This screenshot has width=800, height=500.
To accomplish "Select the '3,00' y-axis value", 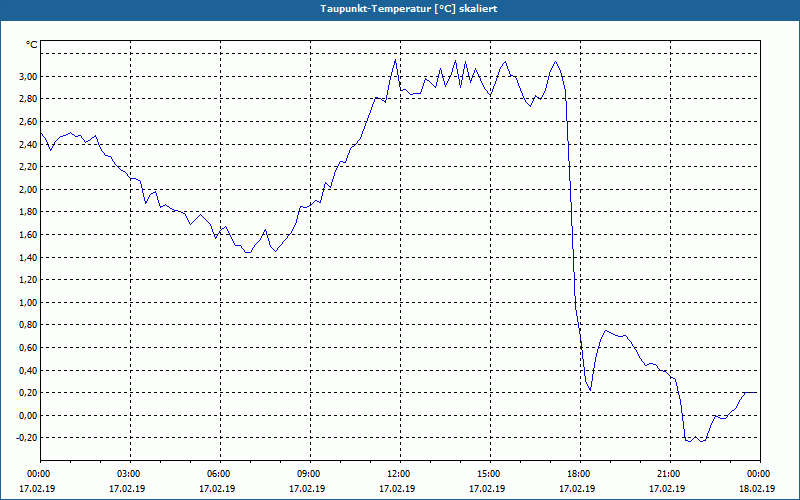I will 28,77.
